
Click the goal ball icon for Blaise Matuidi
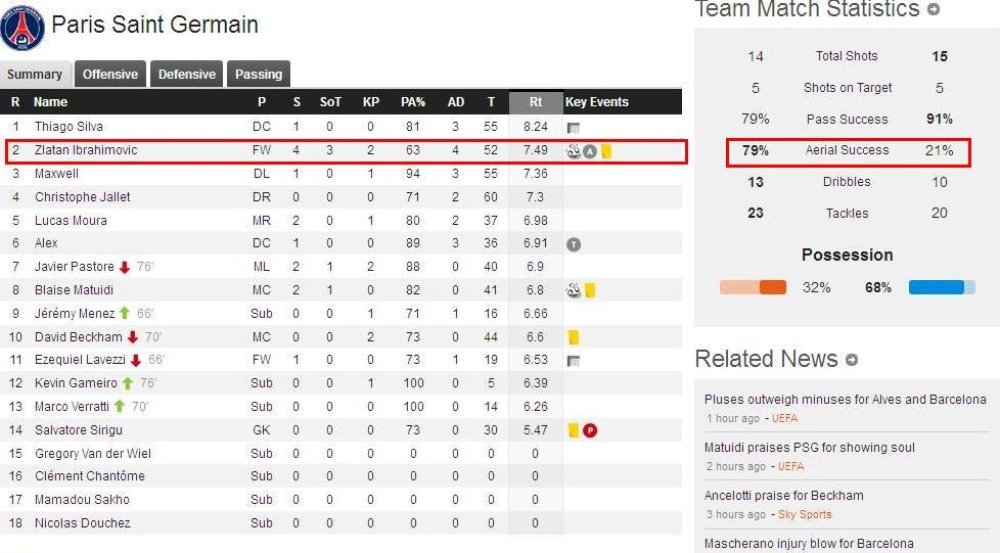573,291
